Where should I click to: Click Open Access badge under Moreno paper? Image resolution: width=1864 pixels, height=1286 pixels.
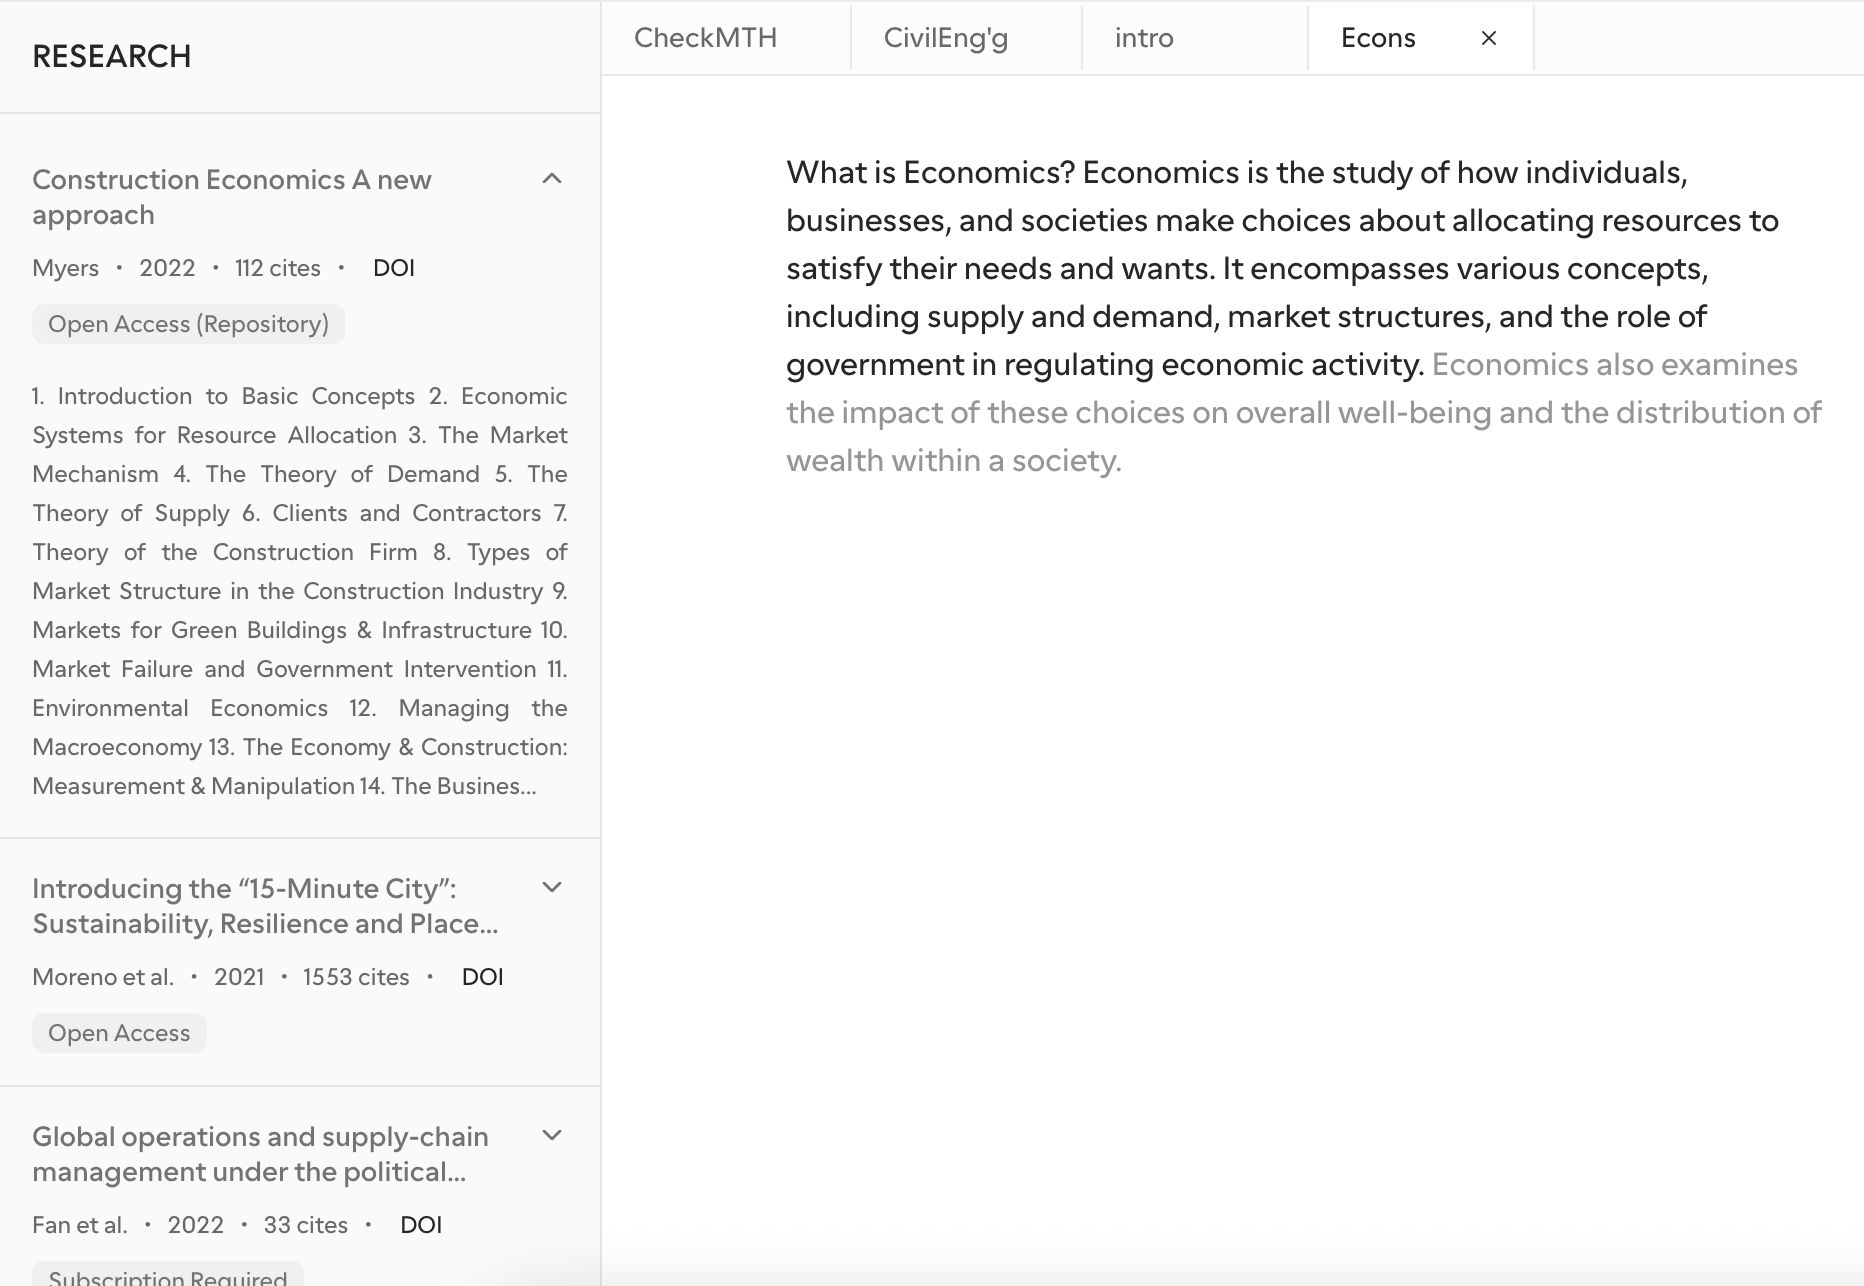pyautogui.click(x=119, y=1032)
